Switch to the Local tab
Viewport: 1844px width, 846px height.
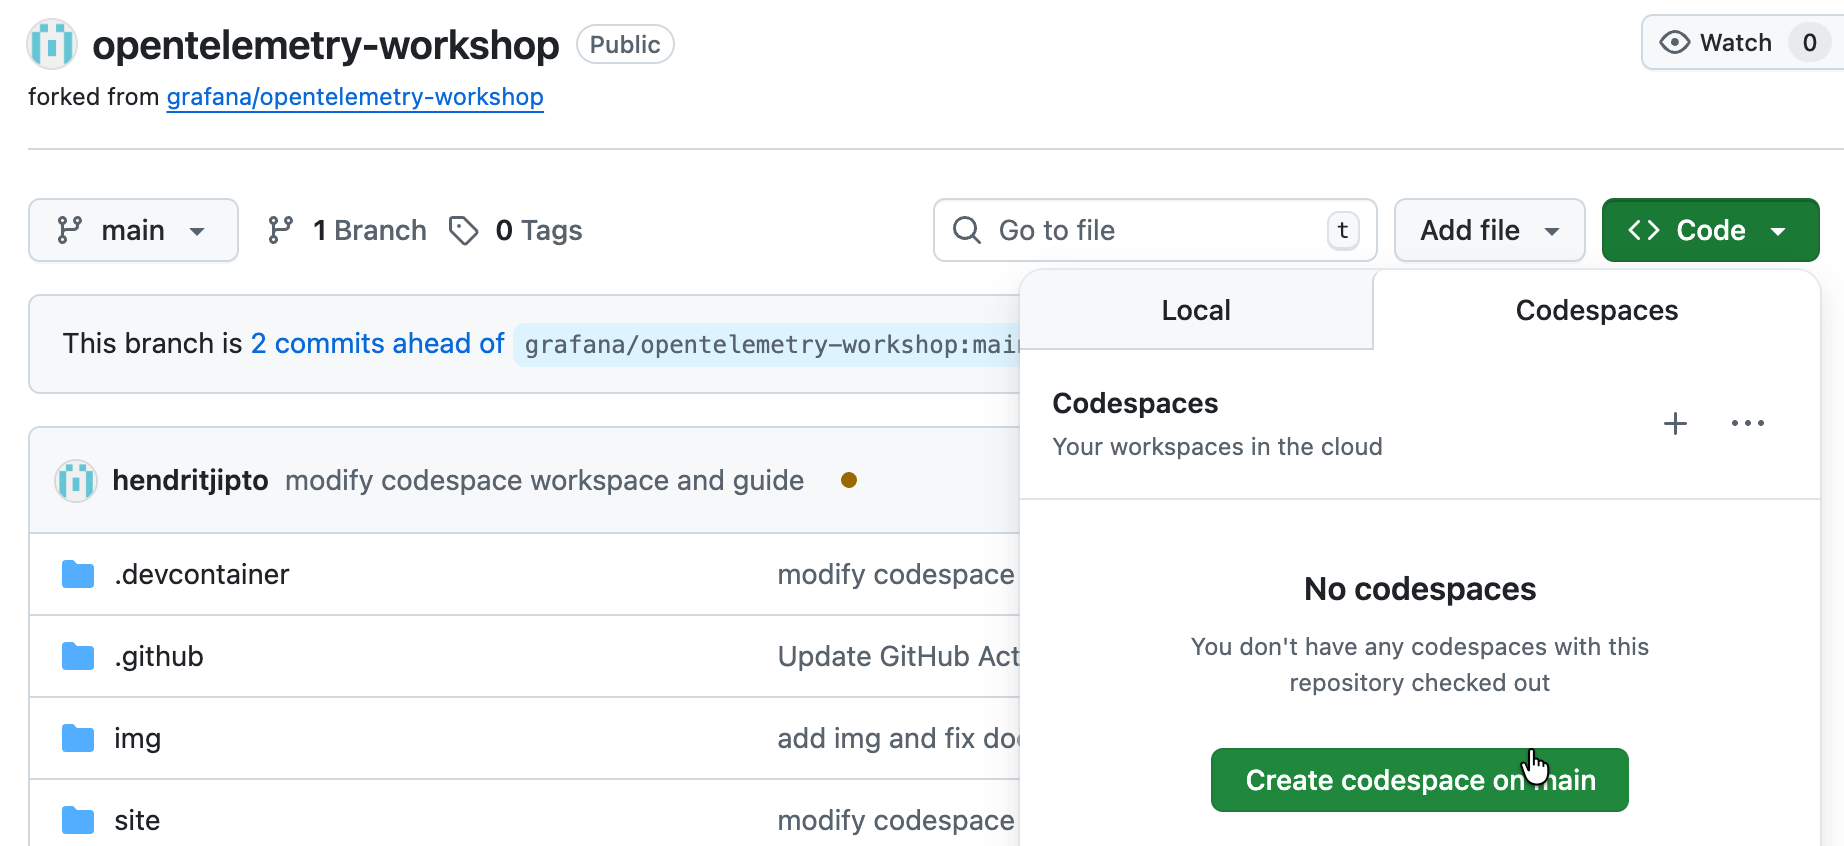point(1196,310)
